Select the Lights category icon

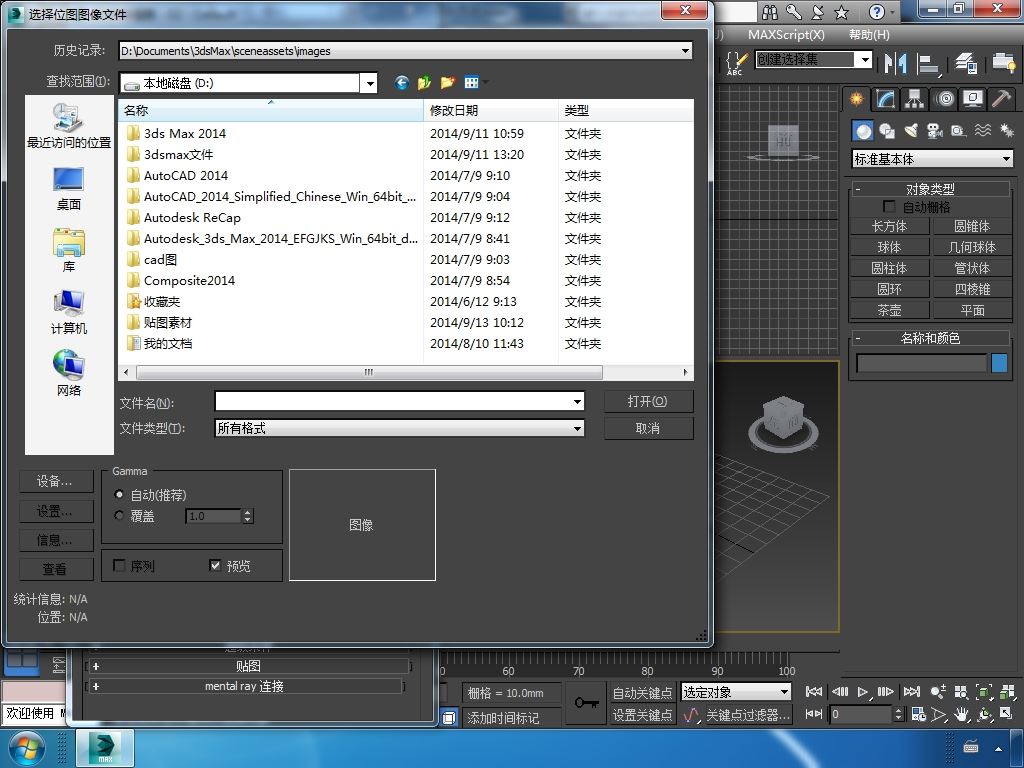[x=911, y=131]
